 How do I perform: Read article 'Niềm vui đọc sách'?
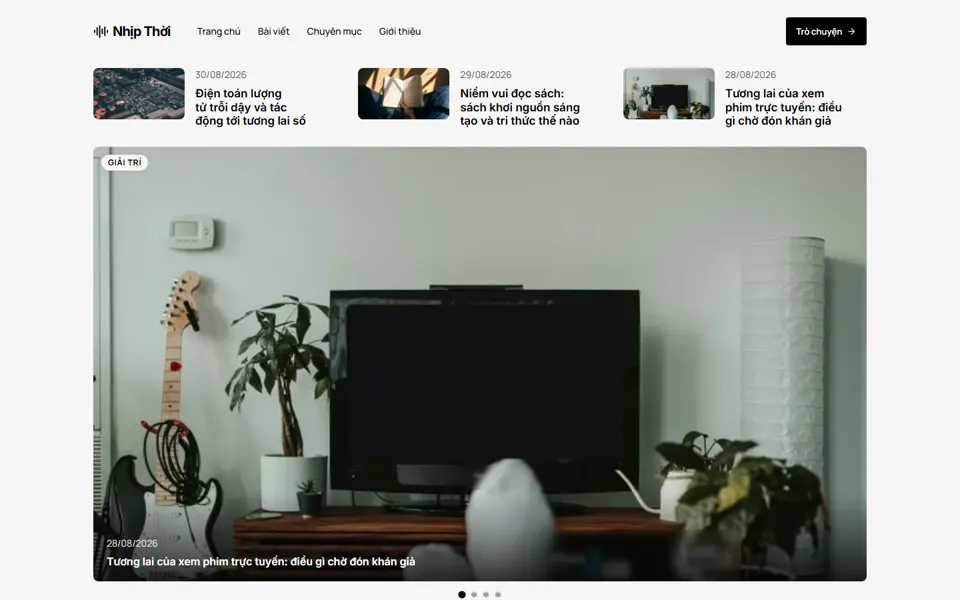pos(520,107)
